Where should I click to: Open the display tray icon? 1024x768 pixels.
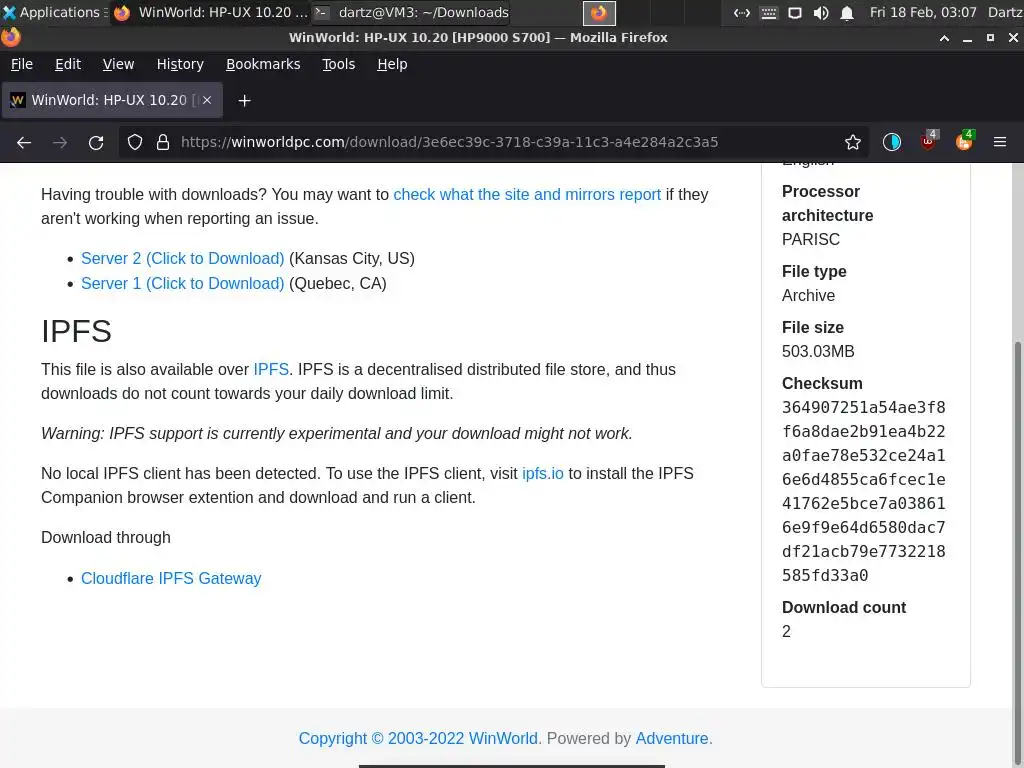point(795,13)
